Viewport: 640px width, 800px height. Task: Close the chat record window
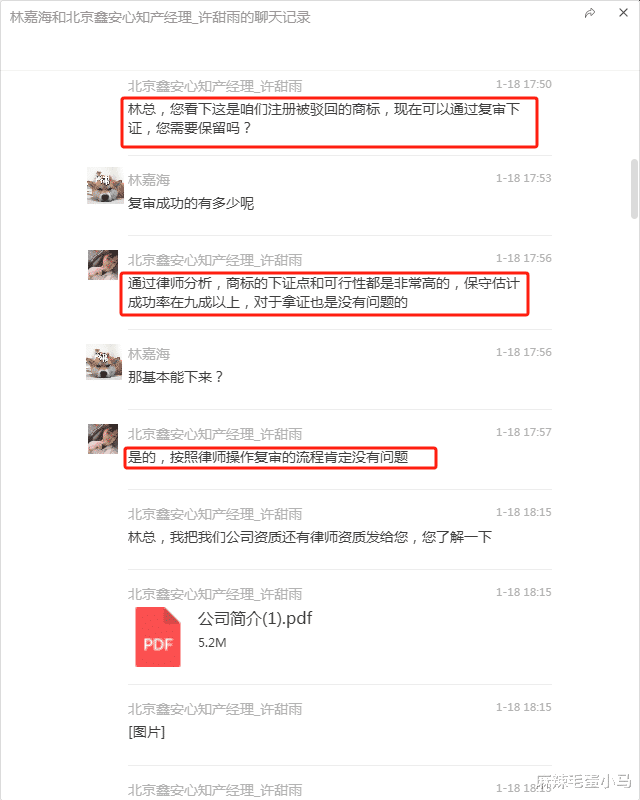click(623, 13)
